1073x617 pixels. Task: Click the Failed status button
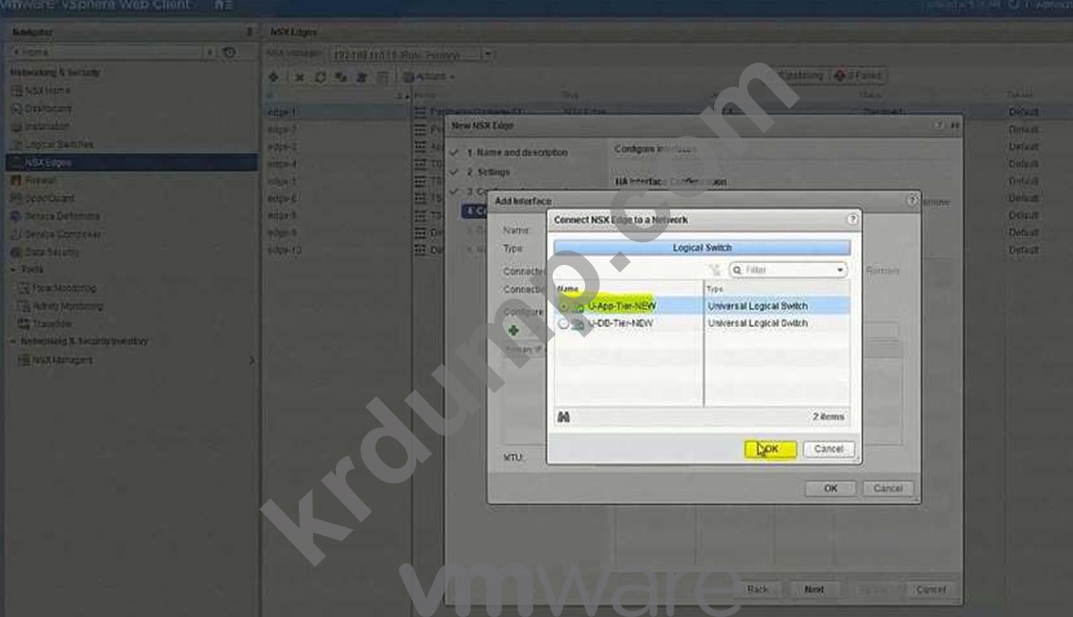click(859, 75)
